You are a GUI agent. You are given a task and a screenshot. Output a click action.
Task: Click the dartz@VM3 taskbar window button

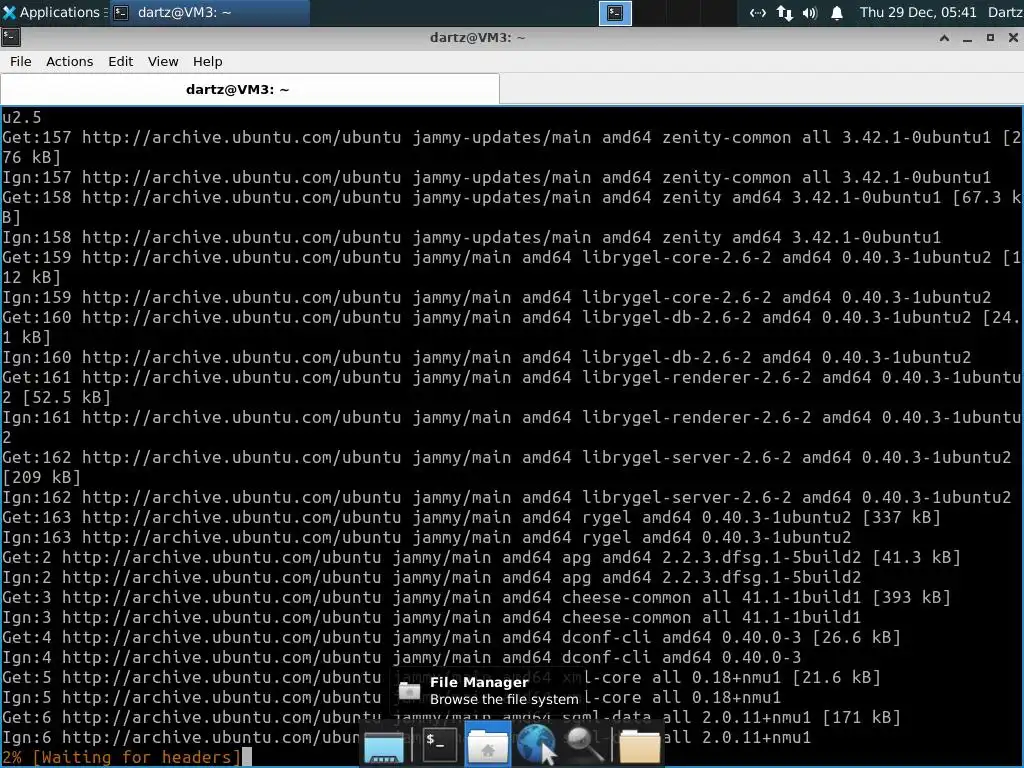[x=209, y=12]
